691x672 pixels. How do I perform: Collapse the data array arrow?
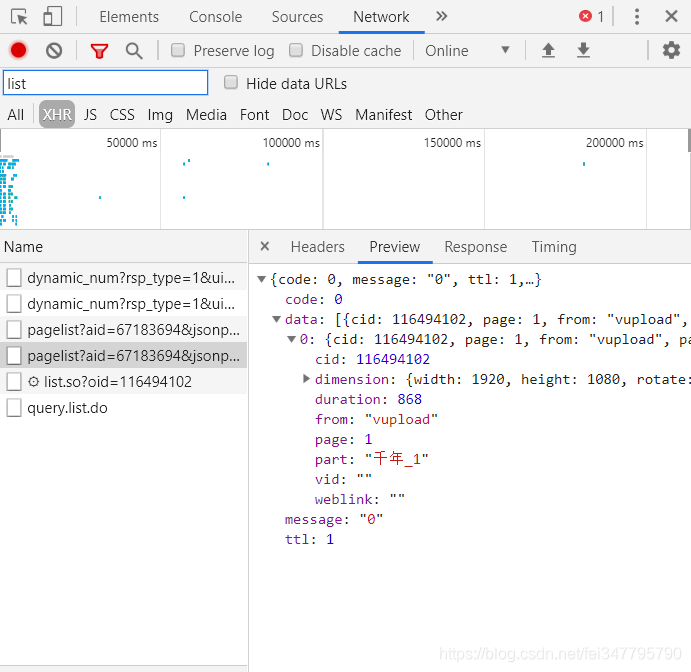click(x=276, y=319)
